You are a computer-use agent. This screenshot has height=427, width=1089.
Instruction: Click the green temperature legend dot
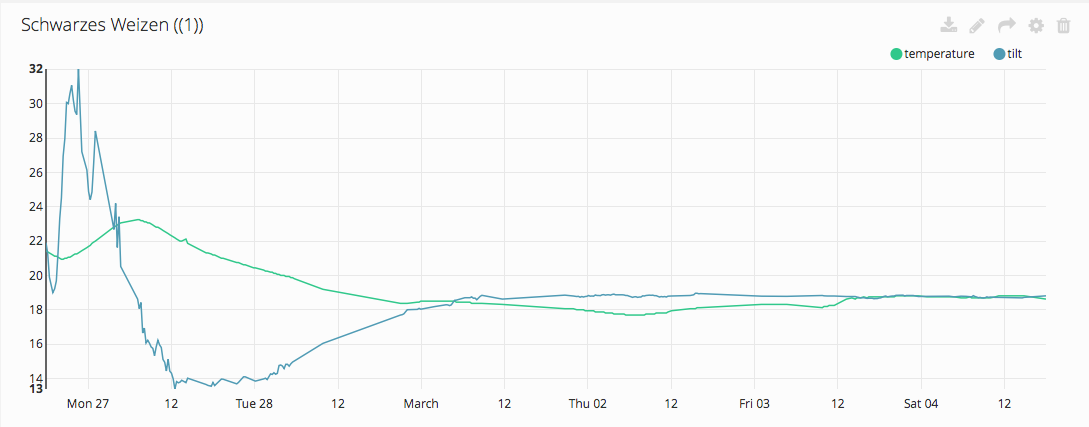click(896, 54)
